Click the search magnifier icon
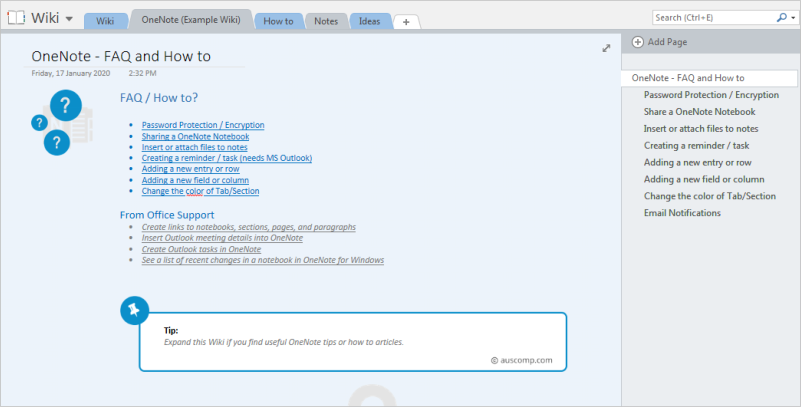 pos(781,17)
